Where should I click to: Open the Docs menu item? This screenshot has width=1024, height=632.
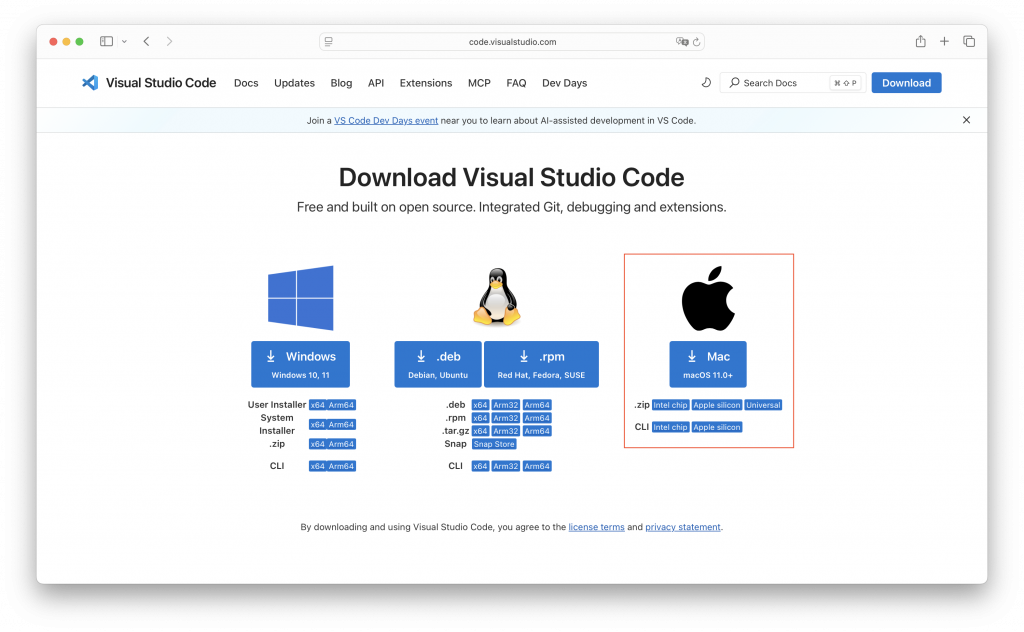point(246,83)
